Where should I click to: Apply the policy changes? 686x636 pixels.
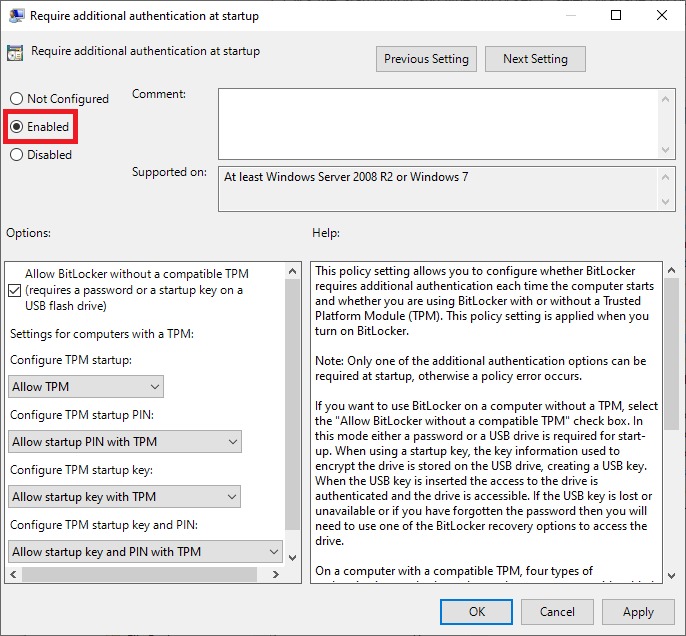tap(638, 611)
